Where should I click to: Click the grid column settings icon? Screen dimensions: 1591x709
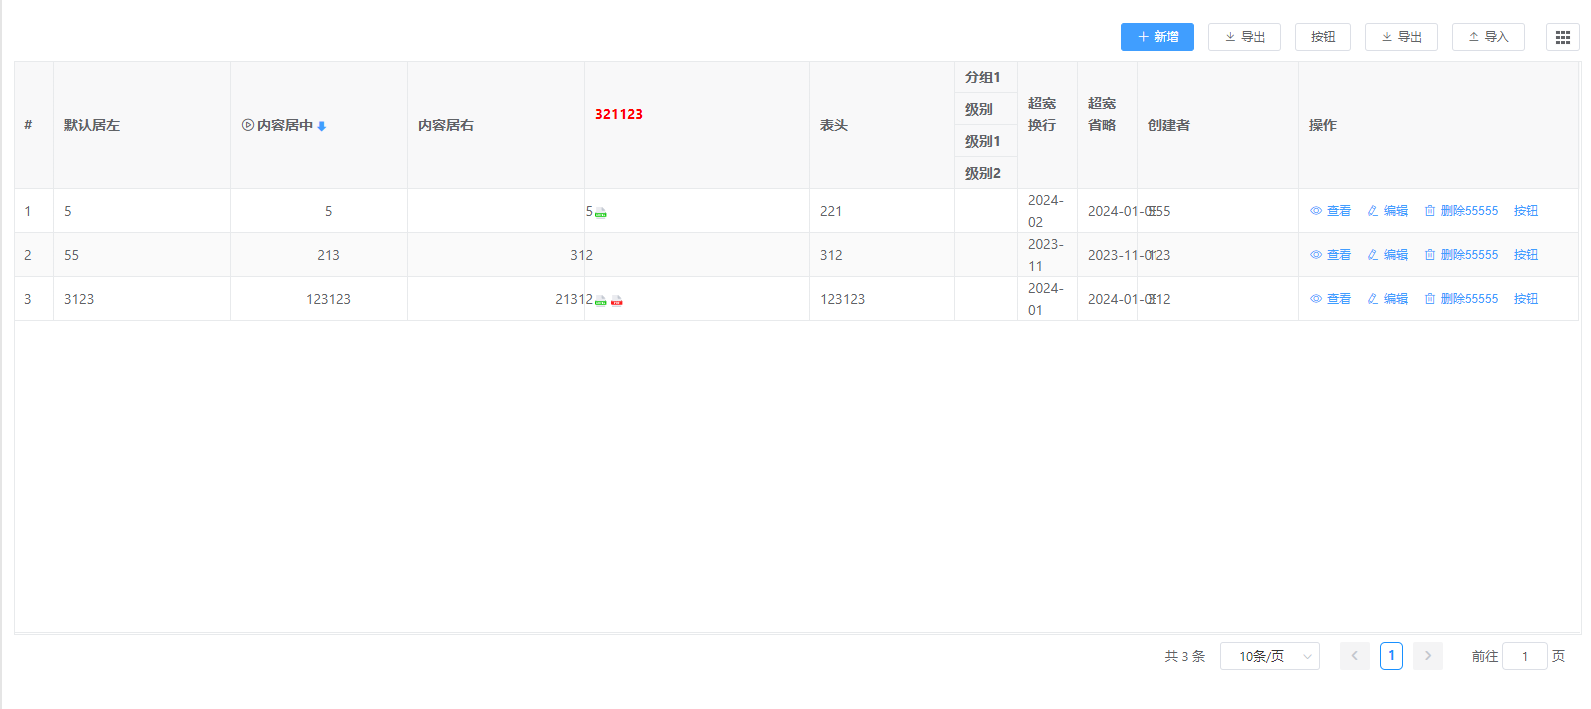[1562, 37]
